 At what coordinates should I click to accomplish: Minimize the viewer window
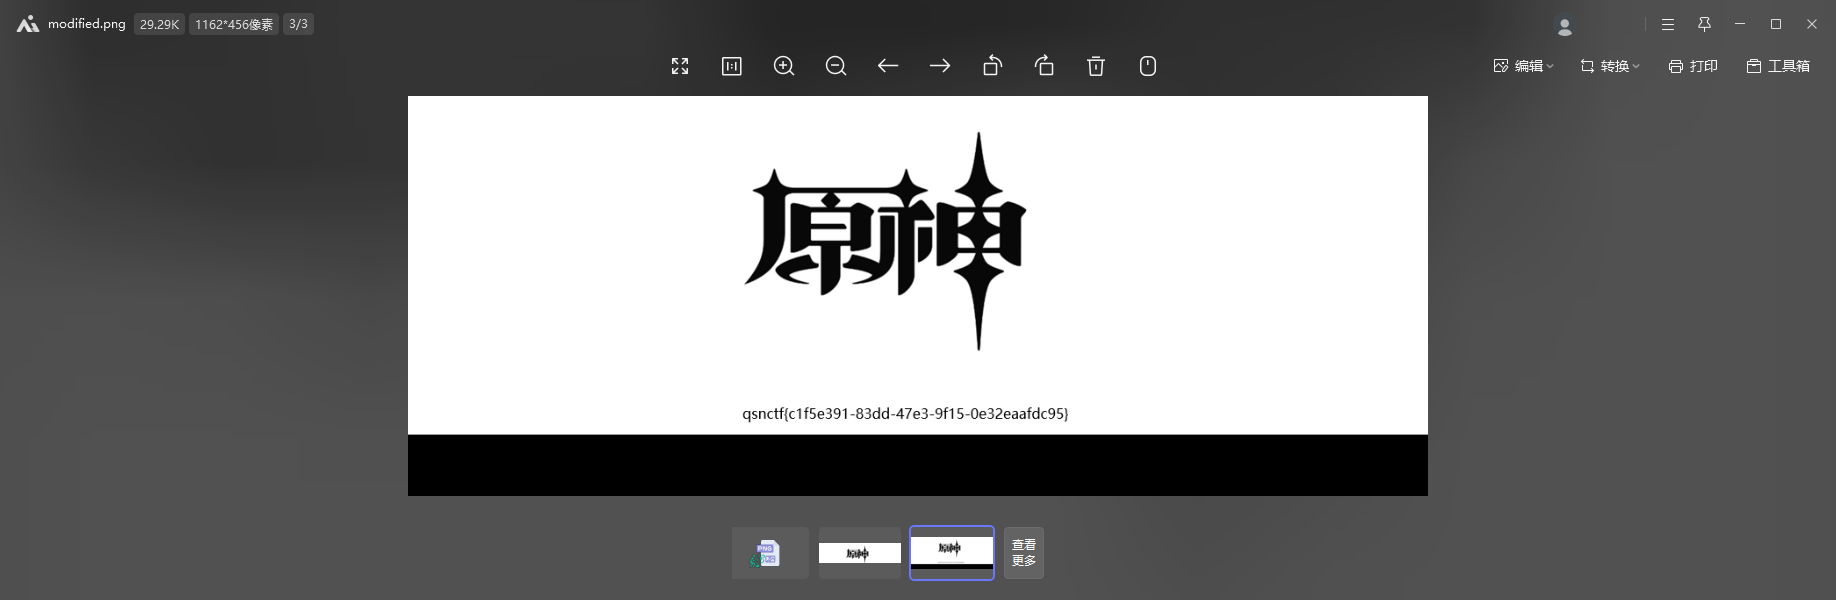coord(1740,24)
